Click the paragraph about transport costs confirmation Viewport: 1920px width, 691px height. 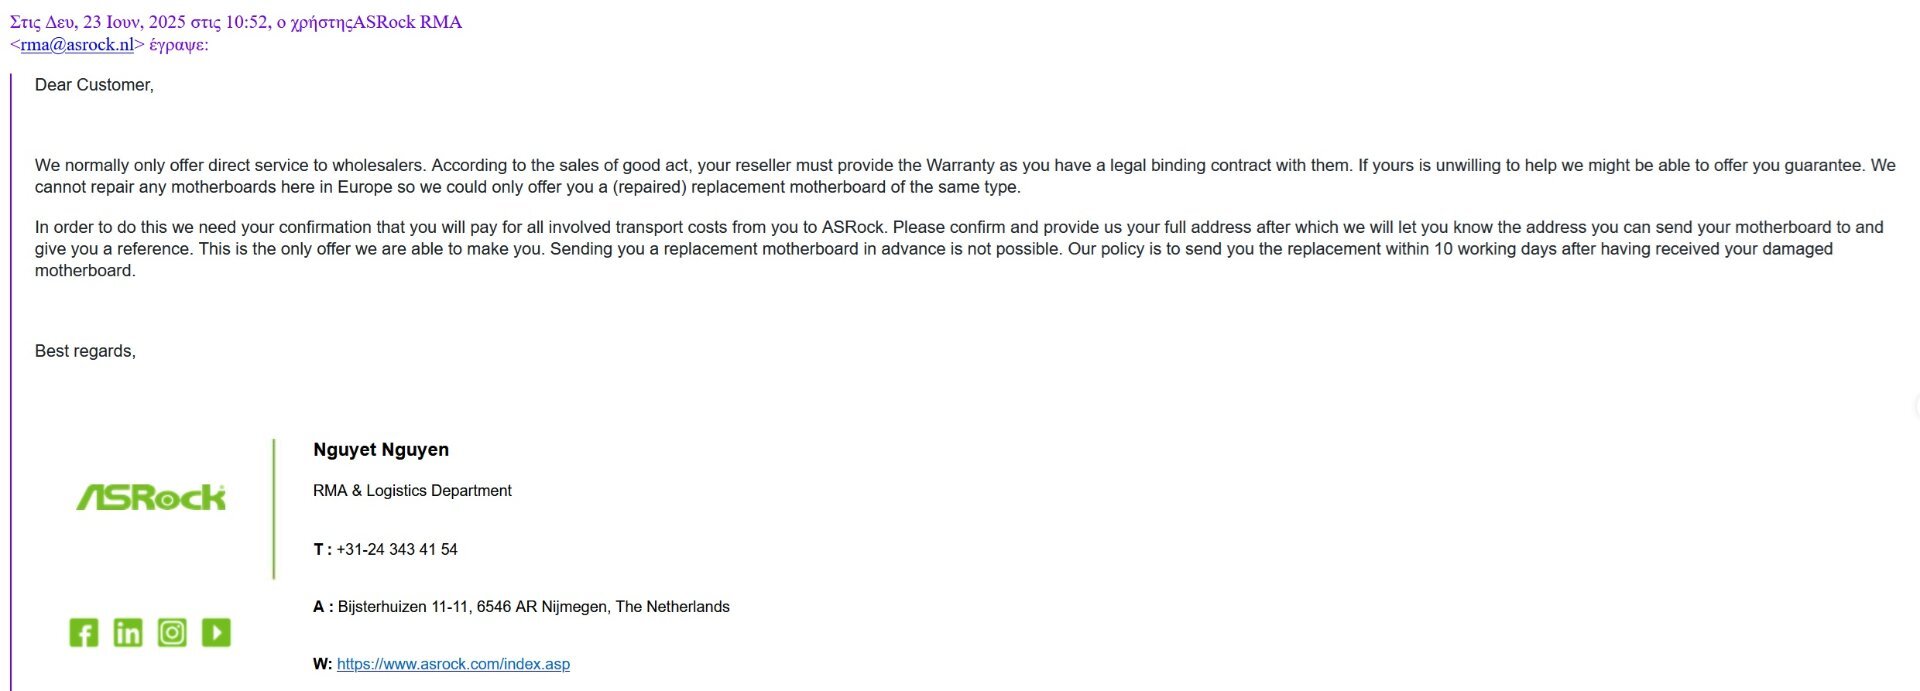[959, 249]
